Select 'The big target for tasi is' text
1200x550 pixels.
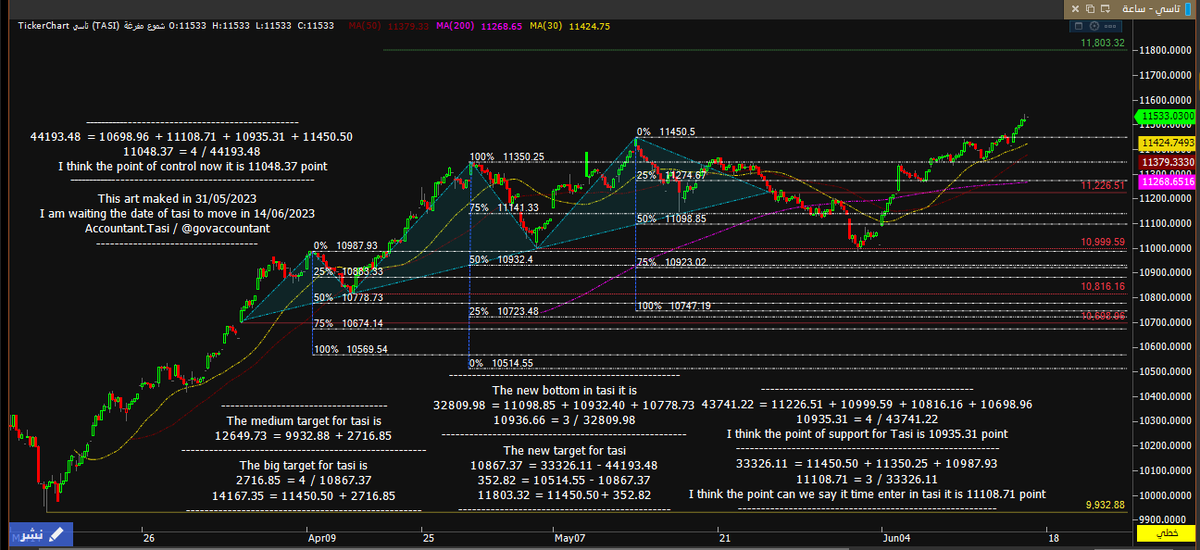(303, 465)
